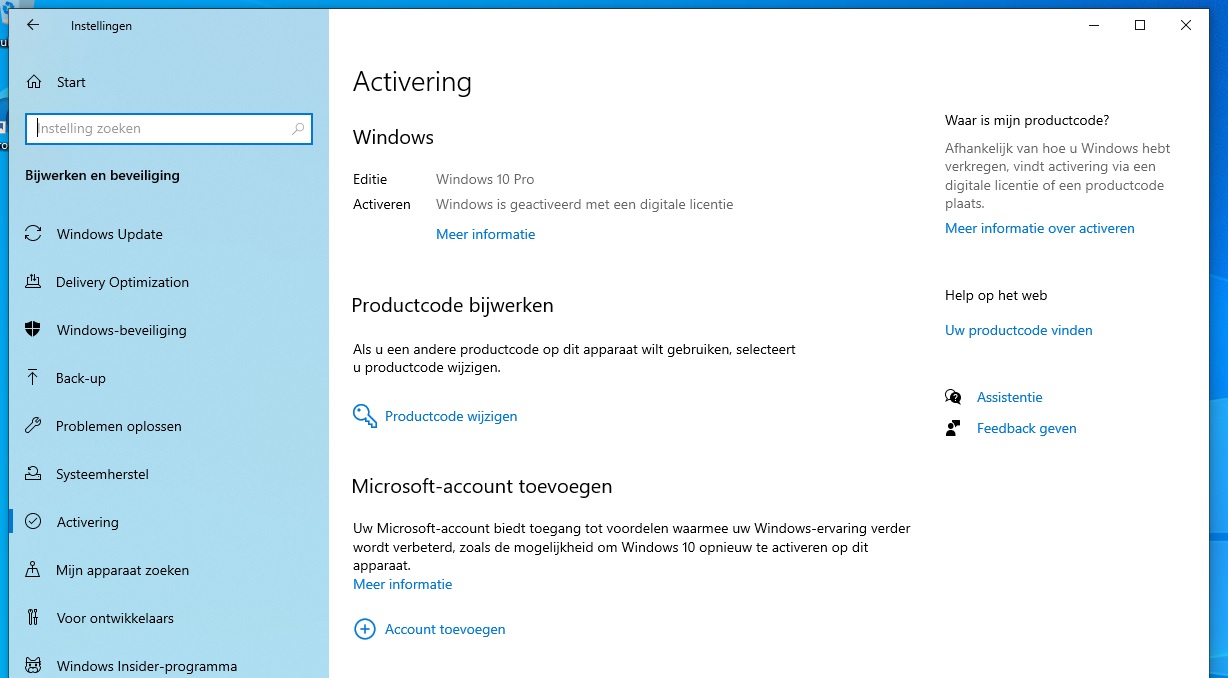1228x678 pixels.
Task: Select the Delivery Optimization icon
Action: click(33, 282)
